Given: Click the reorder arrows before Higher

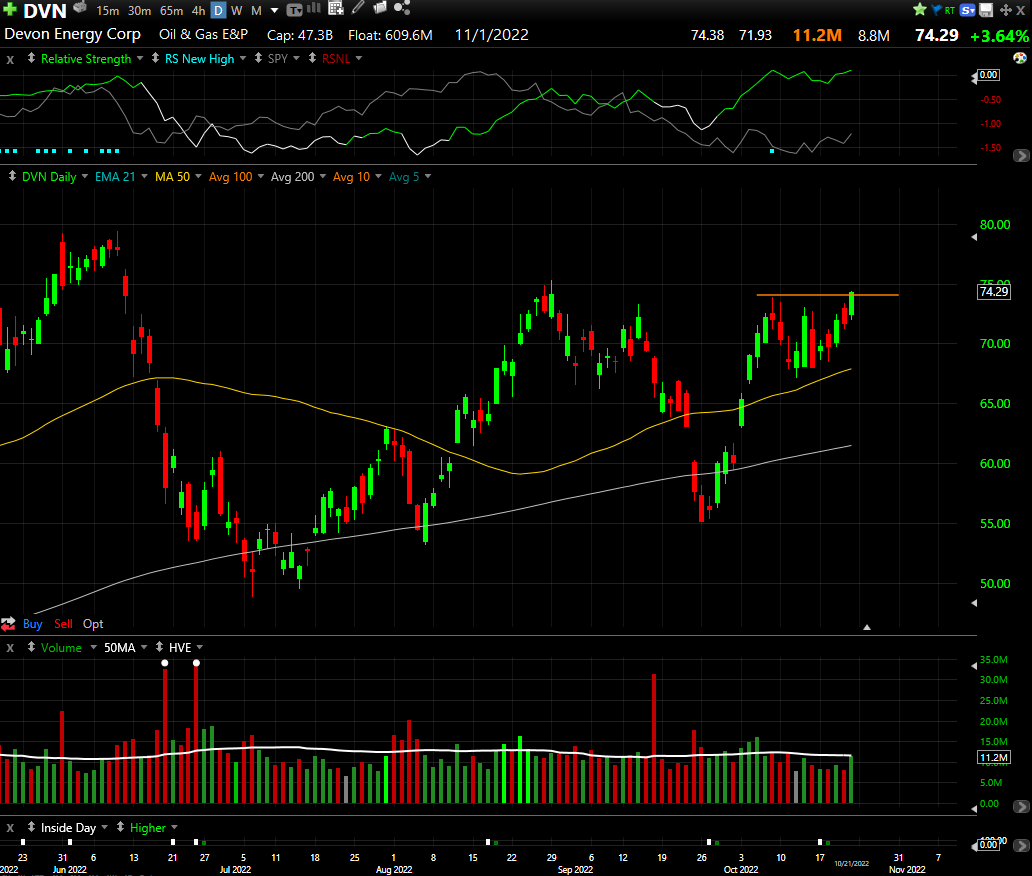Looking at the screenshot, I should [x=120, y=827].
